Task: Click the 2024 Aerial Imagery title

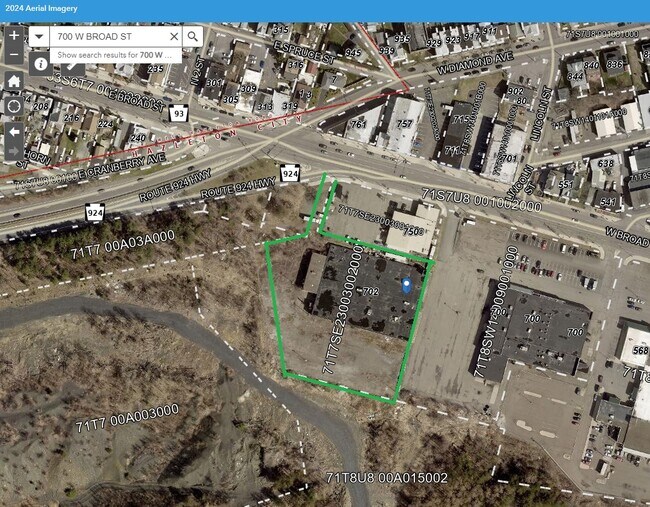Action: pos(41,8)
